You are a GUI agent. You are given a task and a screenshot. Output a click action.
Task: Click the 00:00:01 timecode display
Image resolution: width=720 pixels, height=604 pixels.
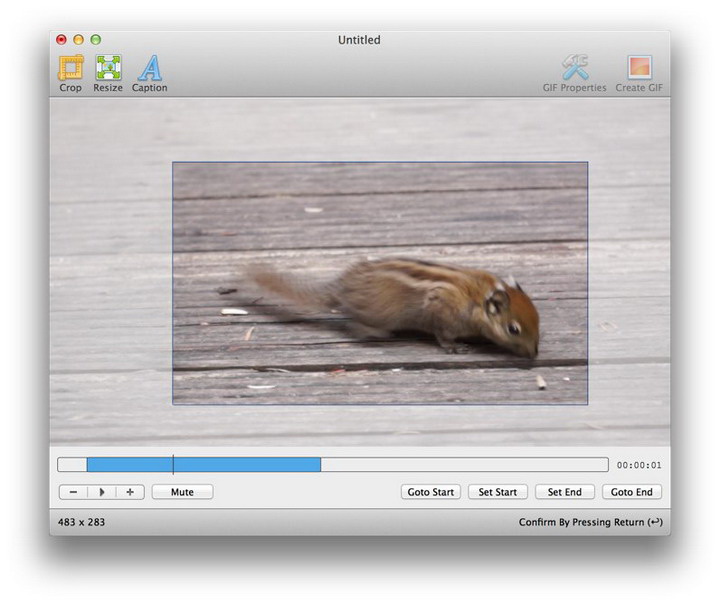(638, 466)
